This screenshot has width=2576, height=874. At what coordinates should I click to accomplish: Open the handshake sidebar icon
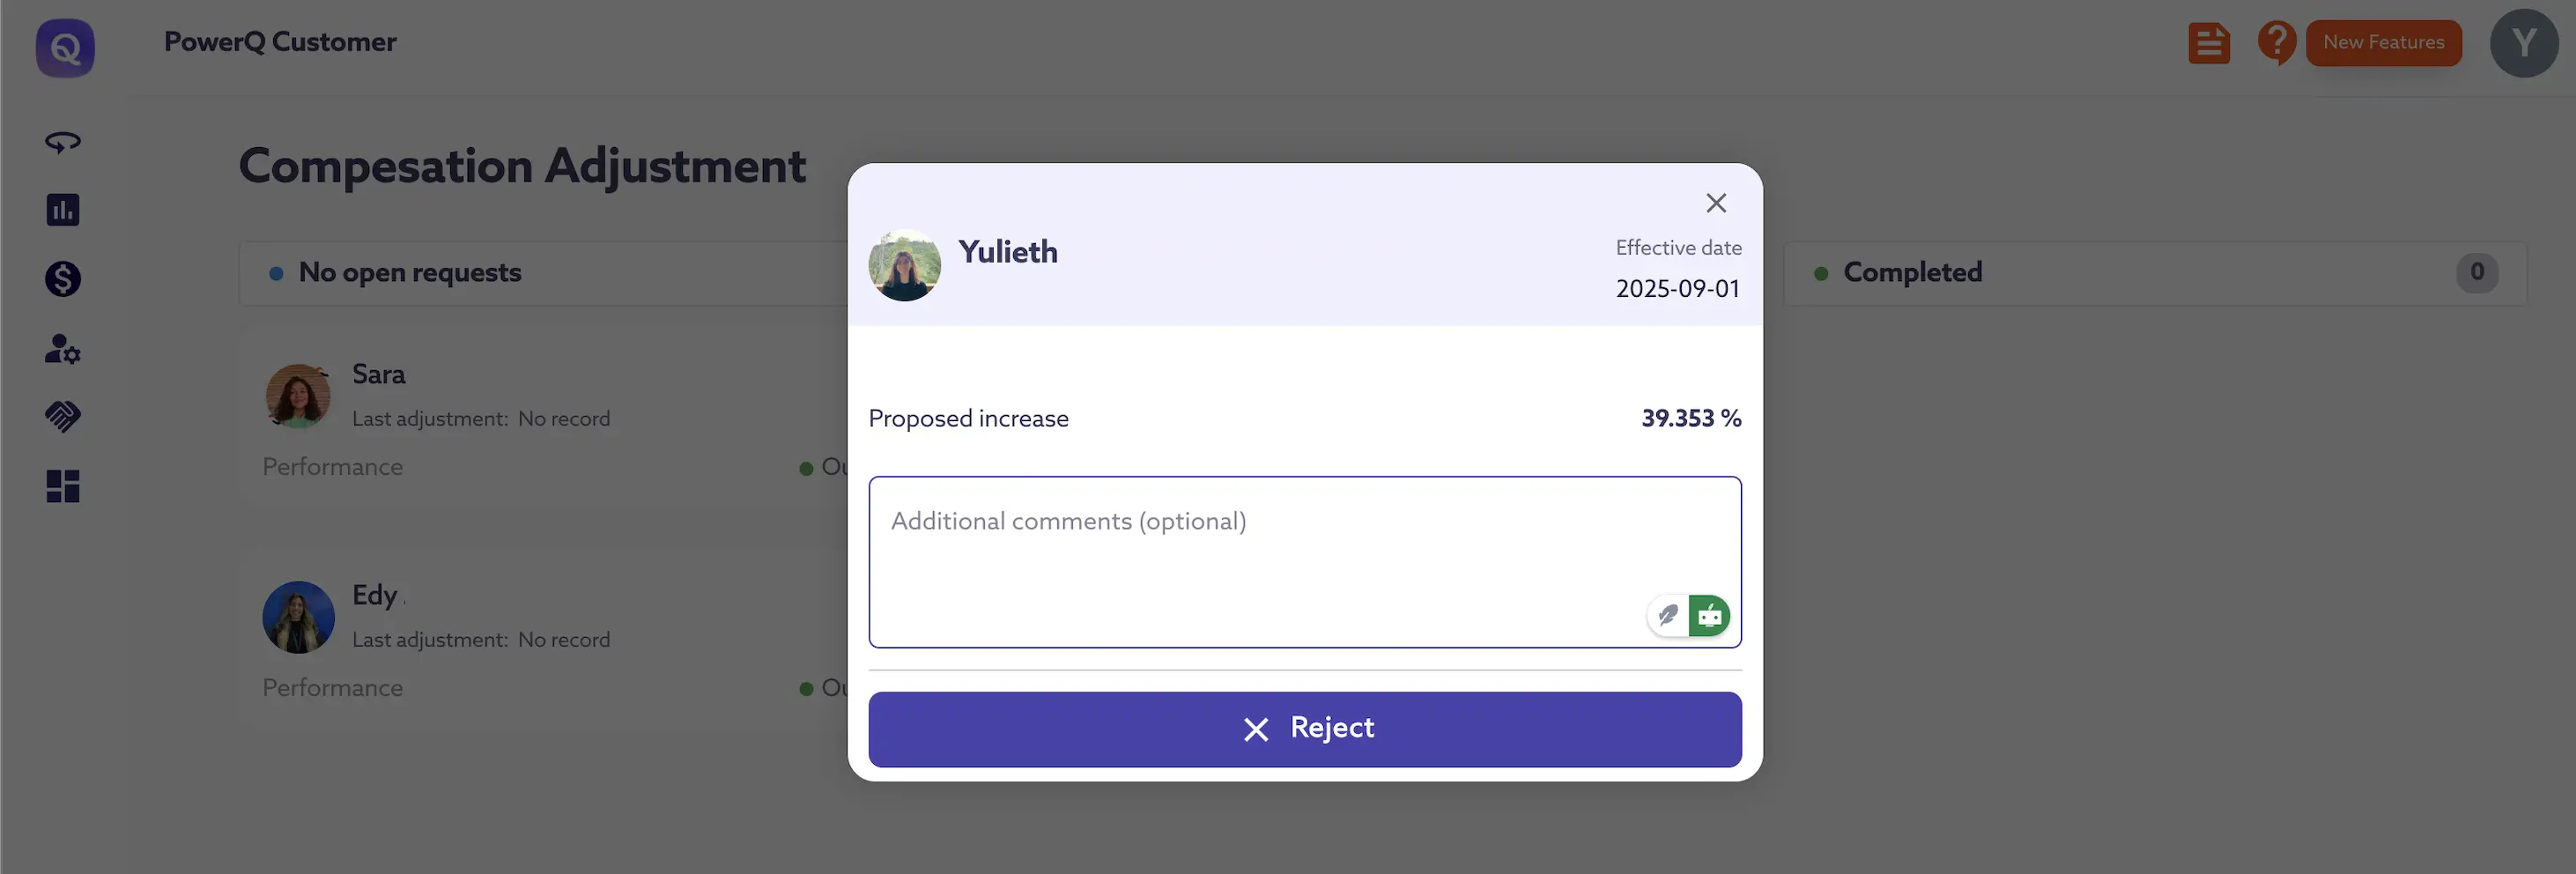[x=62, y=416]
